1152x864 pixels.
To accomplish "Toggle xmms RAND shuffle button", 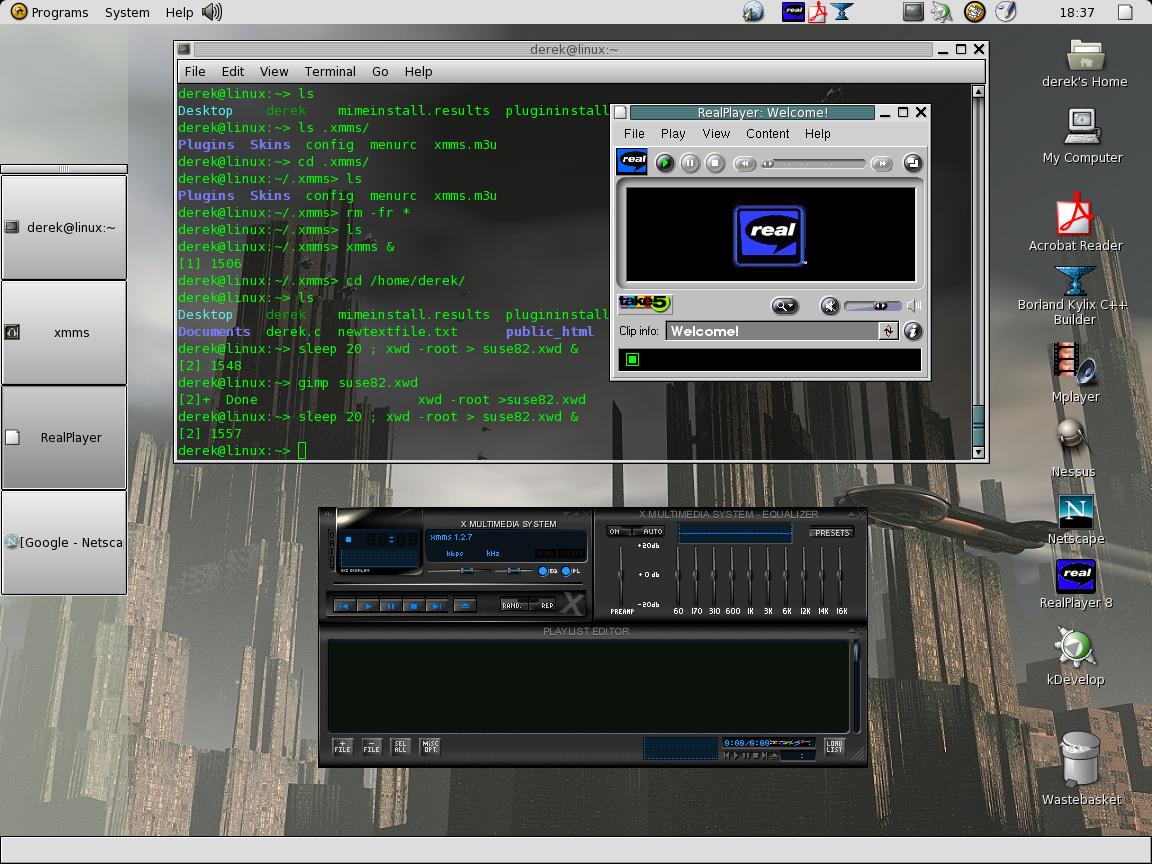I will point(513,605).
